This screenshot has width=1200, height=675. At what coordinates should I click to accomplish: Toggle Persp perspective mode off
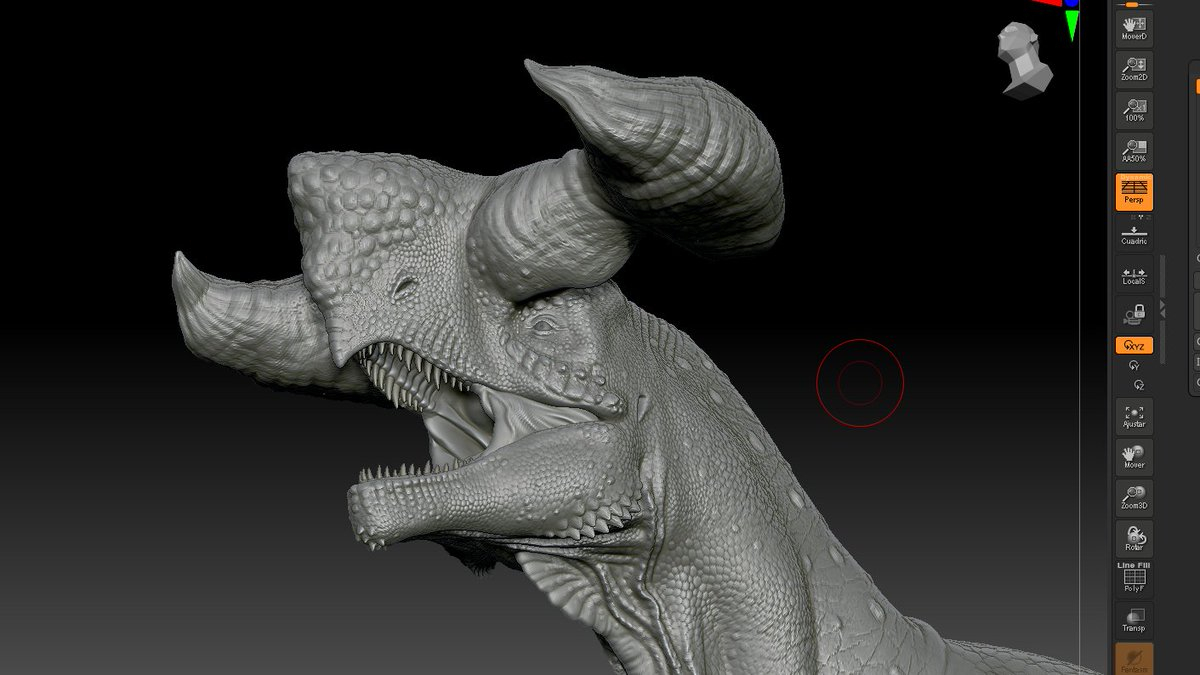point(1134,191)
